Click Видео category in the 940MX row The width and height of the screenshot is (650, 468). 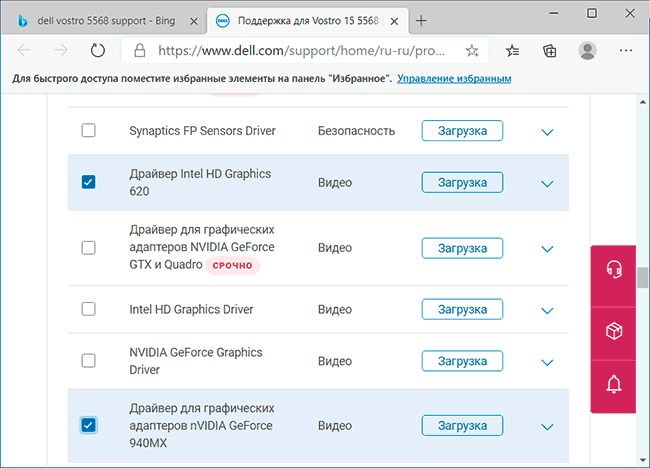click(335, 426)
